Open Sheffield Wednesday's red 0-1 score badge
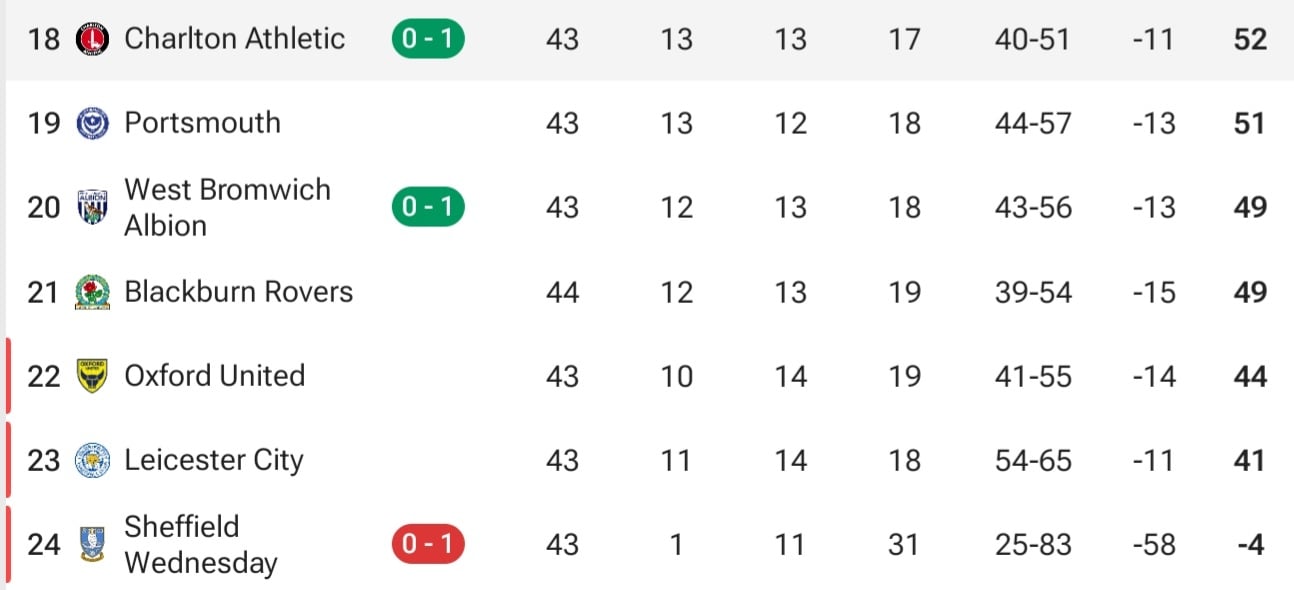Viewport: 1294px width, 590px height. [x=428, y=544]
